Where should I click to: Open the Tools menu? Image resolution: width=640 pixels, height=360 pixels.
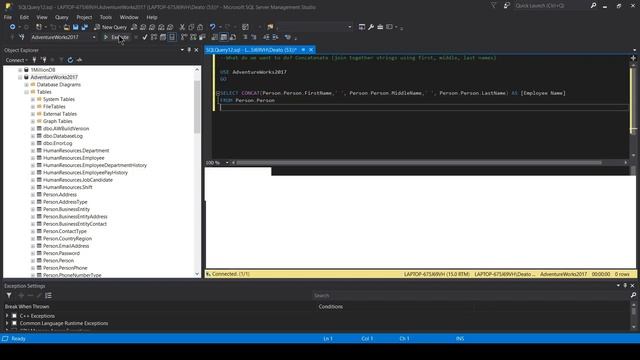tap(106, 17)
